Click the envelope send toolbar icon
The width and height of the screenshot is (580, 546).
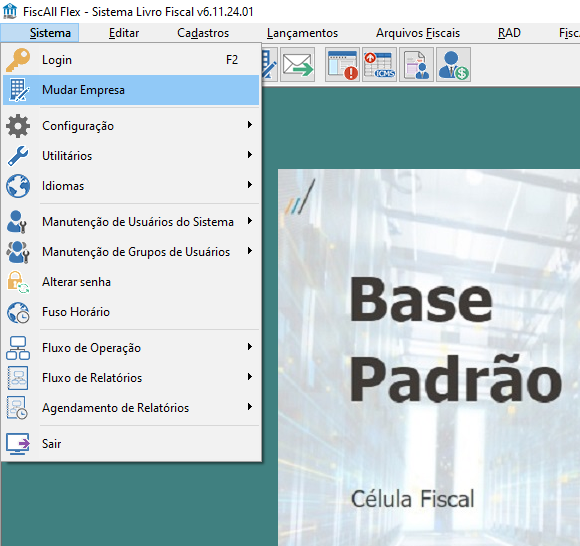(x=297, y=65)
